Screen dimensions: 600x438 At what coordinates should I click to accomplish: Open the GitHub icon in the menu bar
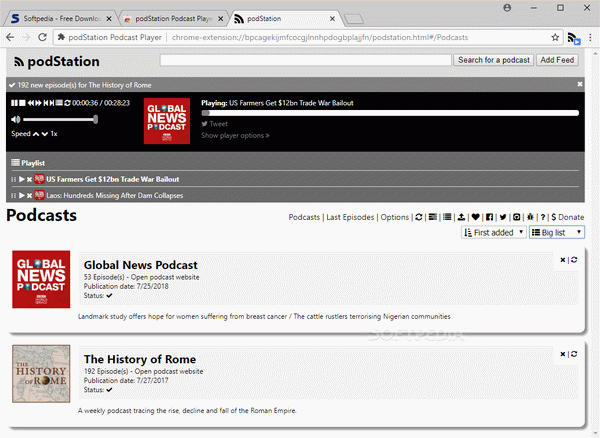point(517,217)
